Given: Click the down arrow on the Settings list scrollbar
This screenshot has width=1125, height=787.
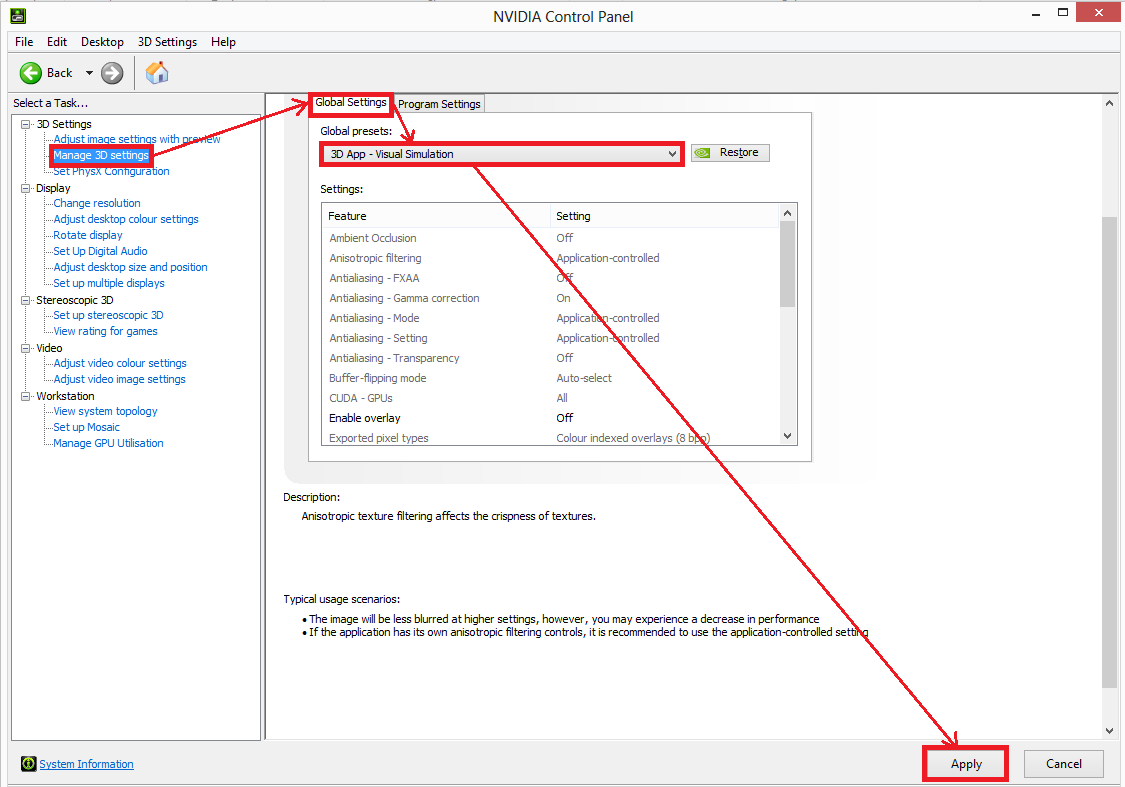Looking at the screenshot, I should pyautogui.click(x=788, y=436).
